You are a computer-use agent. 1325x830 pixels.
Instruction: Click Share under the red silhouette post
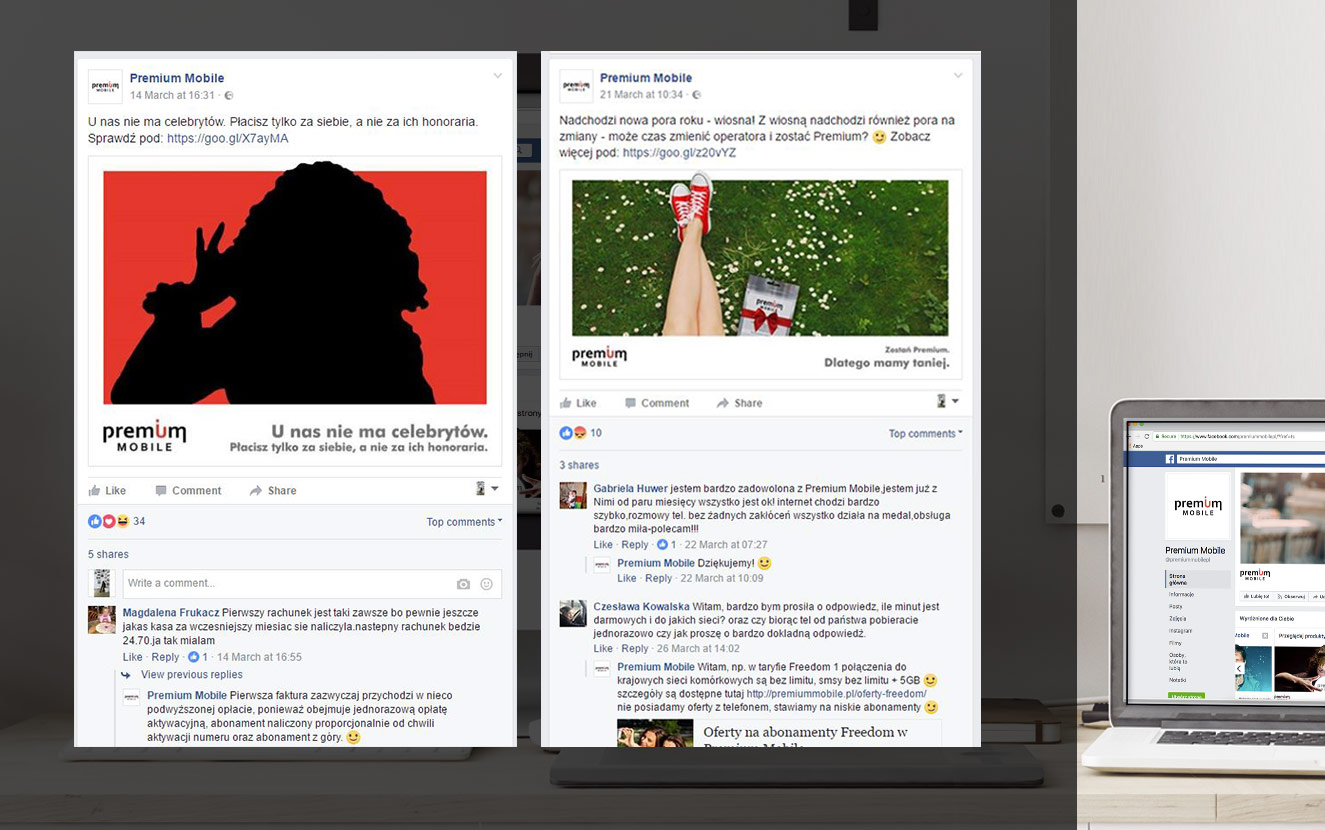click(273, 491)
